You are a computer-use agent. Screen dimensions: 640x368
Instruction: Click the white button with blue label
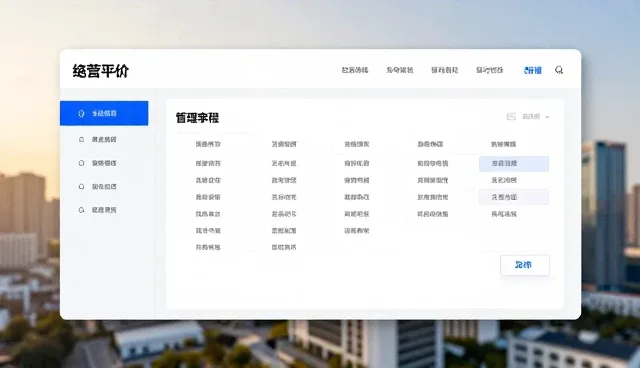pyautogui.click(x=525, y=265)
